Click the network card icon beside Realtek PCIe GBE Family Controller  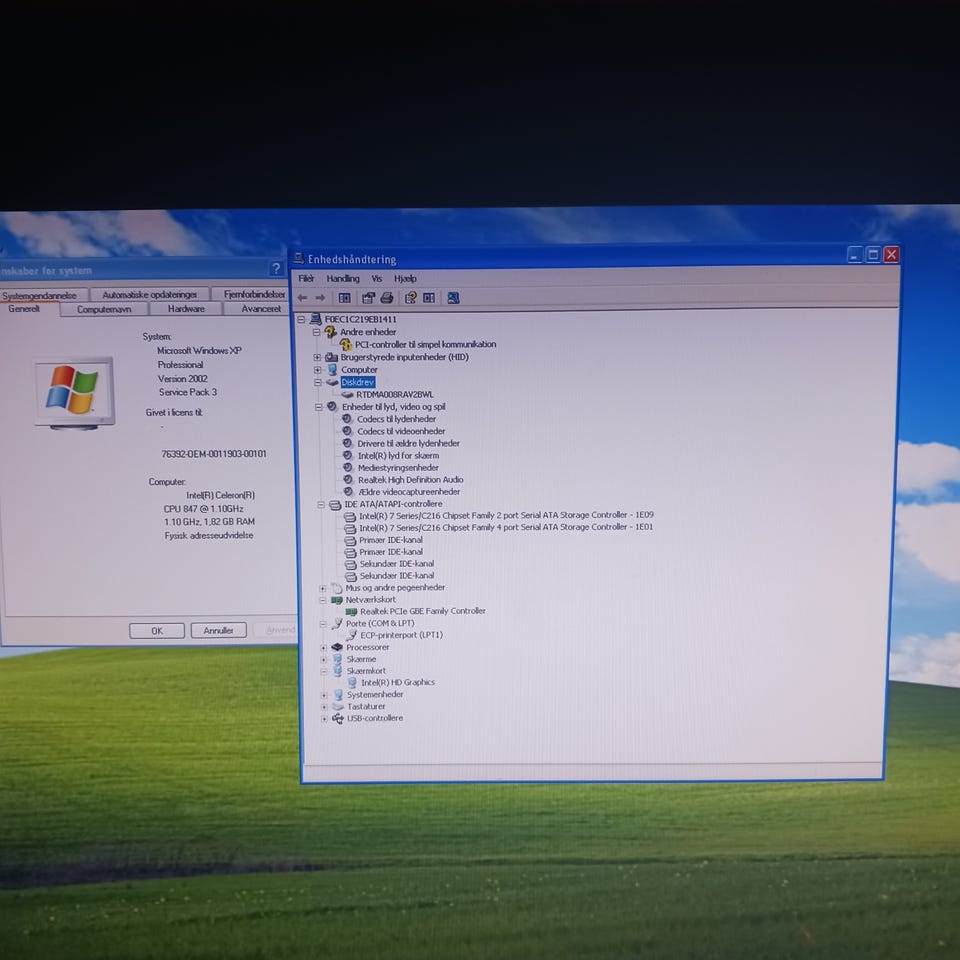click(351, 611)
